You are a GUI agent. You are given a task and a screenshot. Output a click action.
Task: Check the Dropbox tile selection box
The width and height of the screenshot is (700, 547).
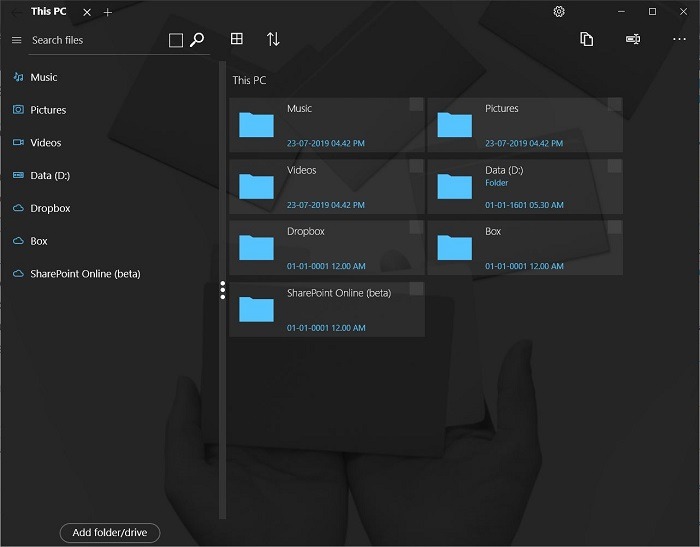(x=416, y=227)
